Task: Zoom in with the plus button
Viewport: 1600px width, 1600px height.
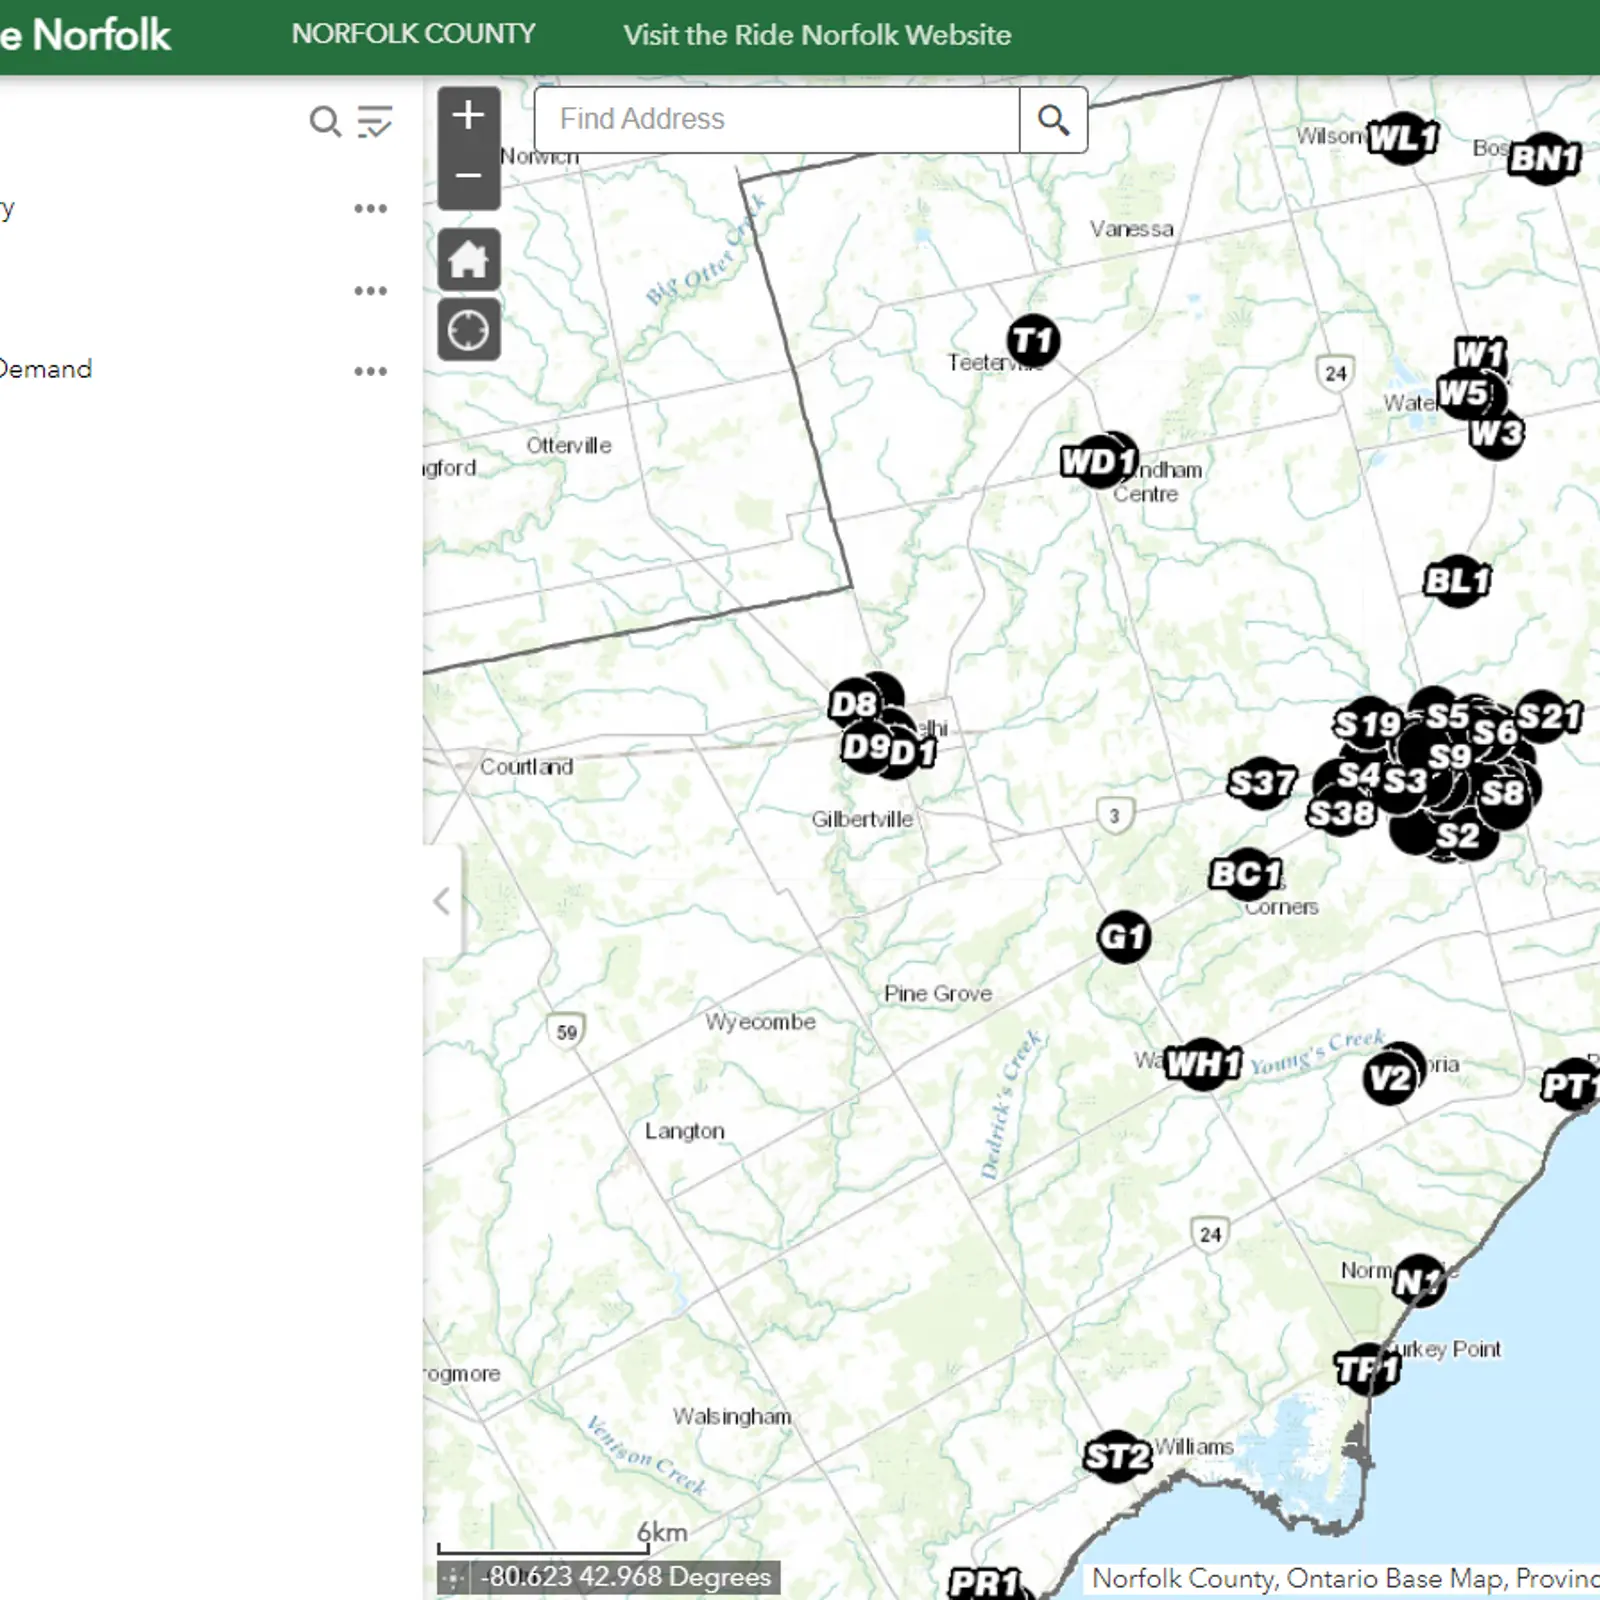Action: click(x=469, y=114)
